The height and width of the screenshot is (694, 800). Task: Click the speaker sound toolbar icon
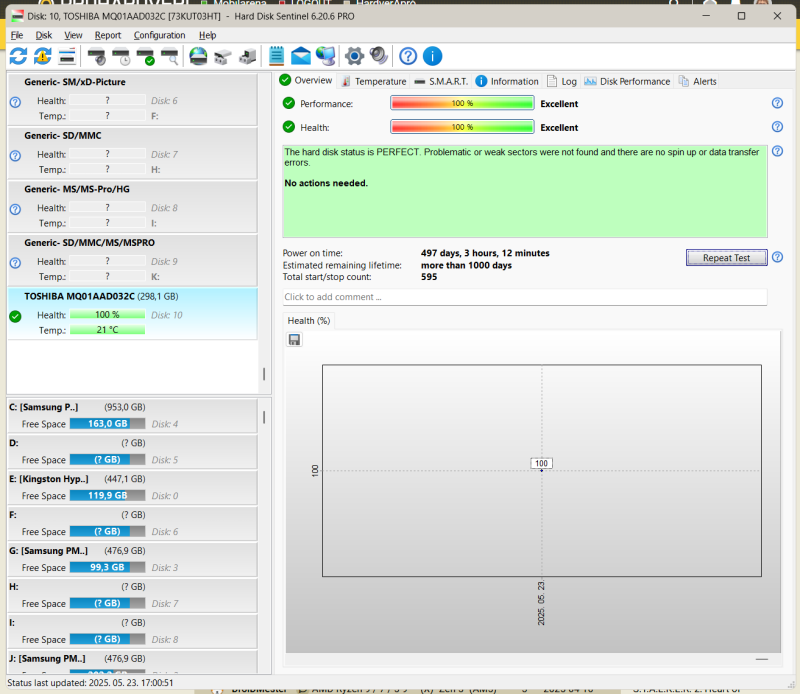point(379,56)
